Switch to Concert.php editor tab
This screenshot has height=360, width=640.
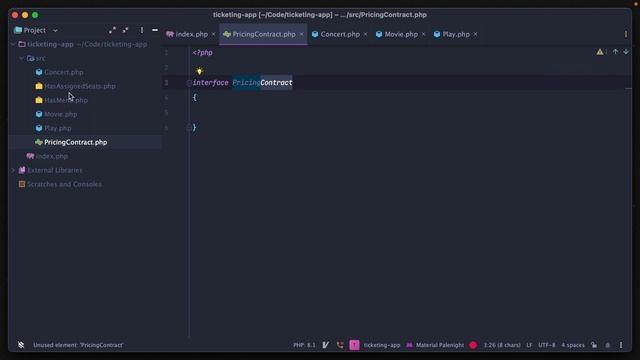click(340, 34)
